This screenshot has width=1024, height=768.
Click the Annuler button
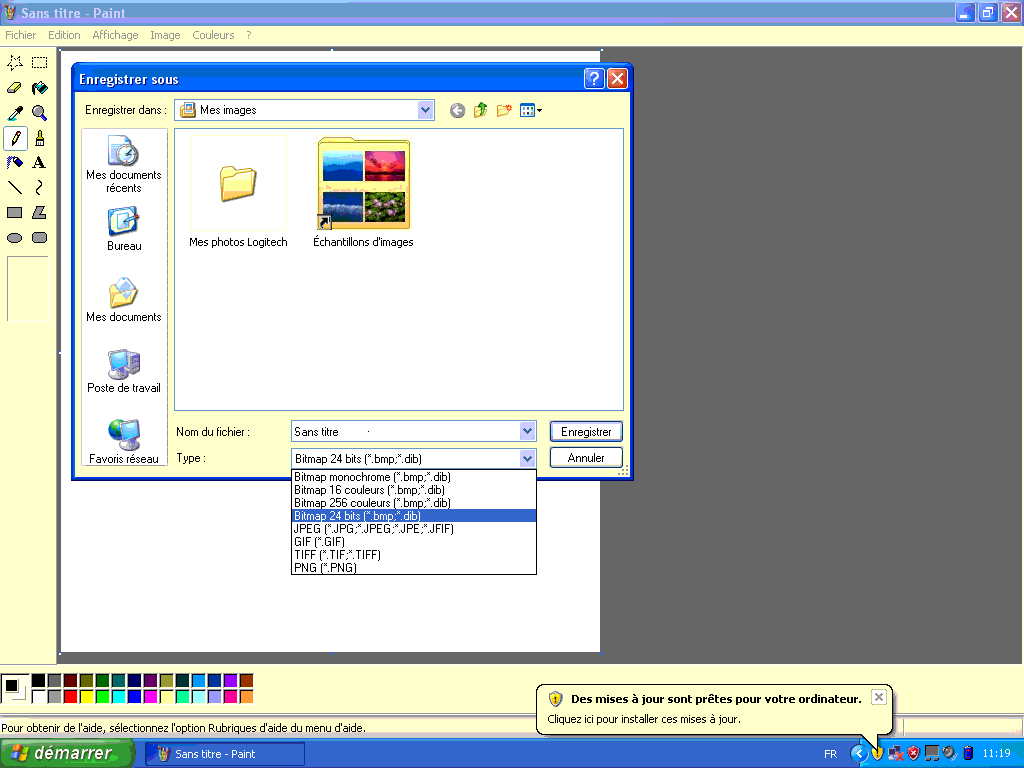click(586, 458)
